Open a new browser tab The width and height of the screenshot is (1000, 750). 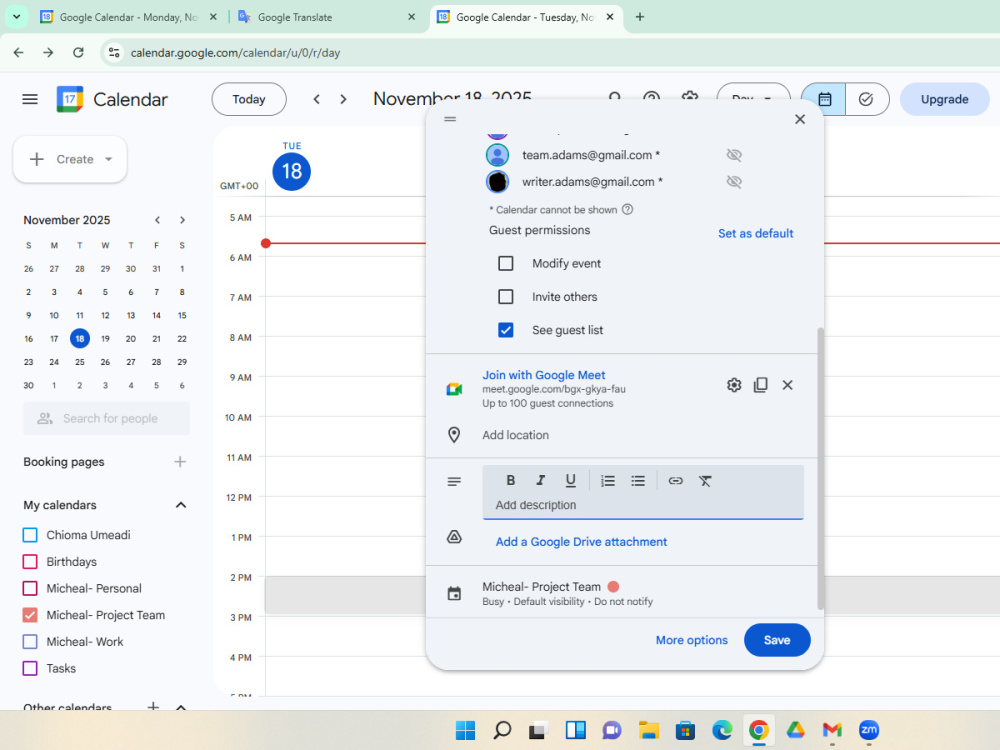click(640, 17)
